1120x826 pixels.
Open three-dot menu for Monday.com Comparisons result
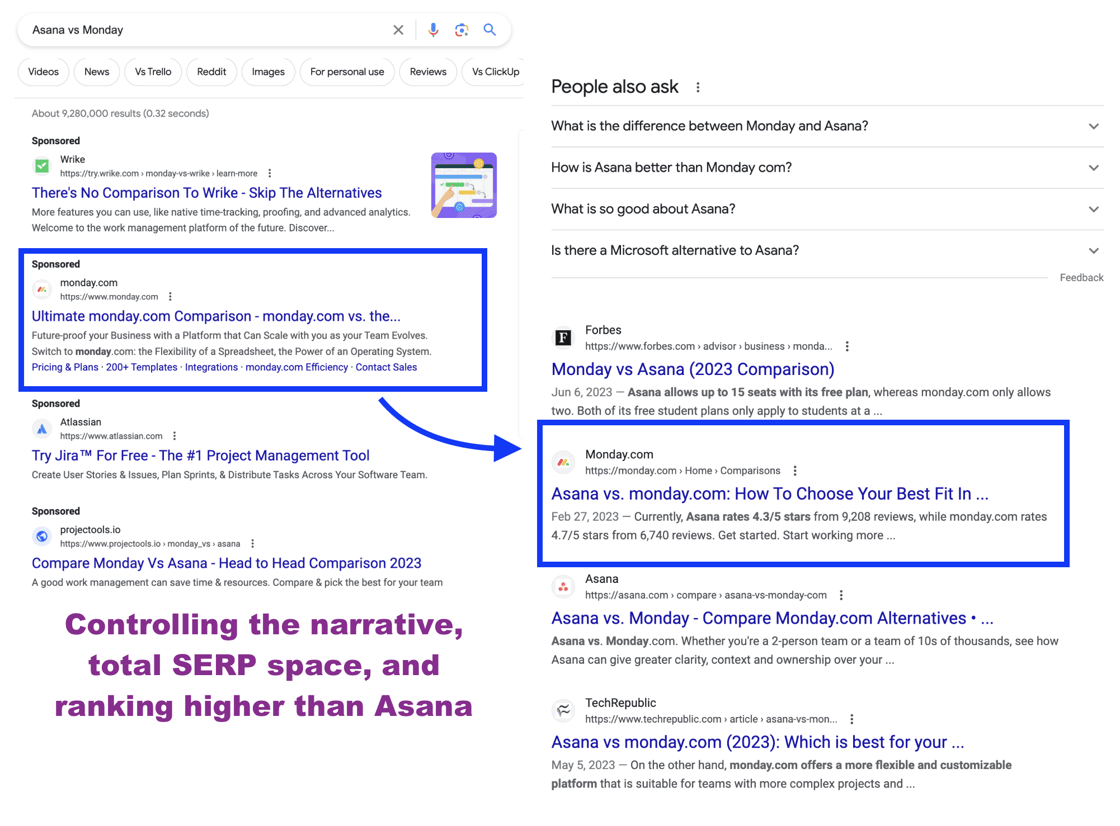[795, 471]
